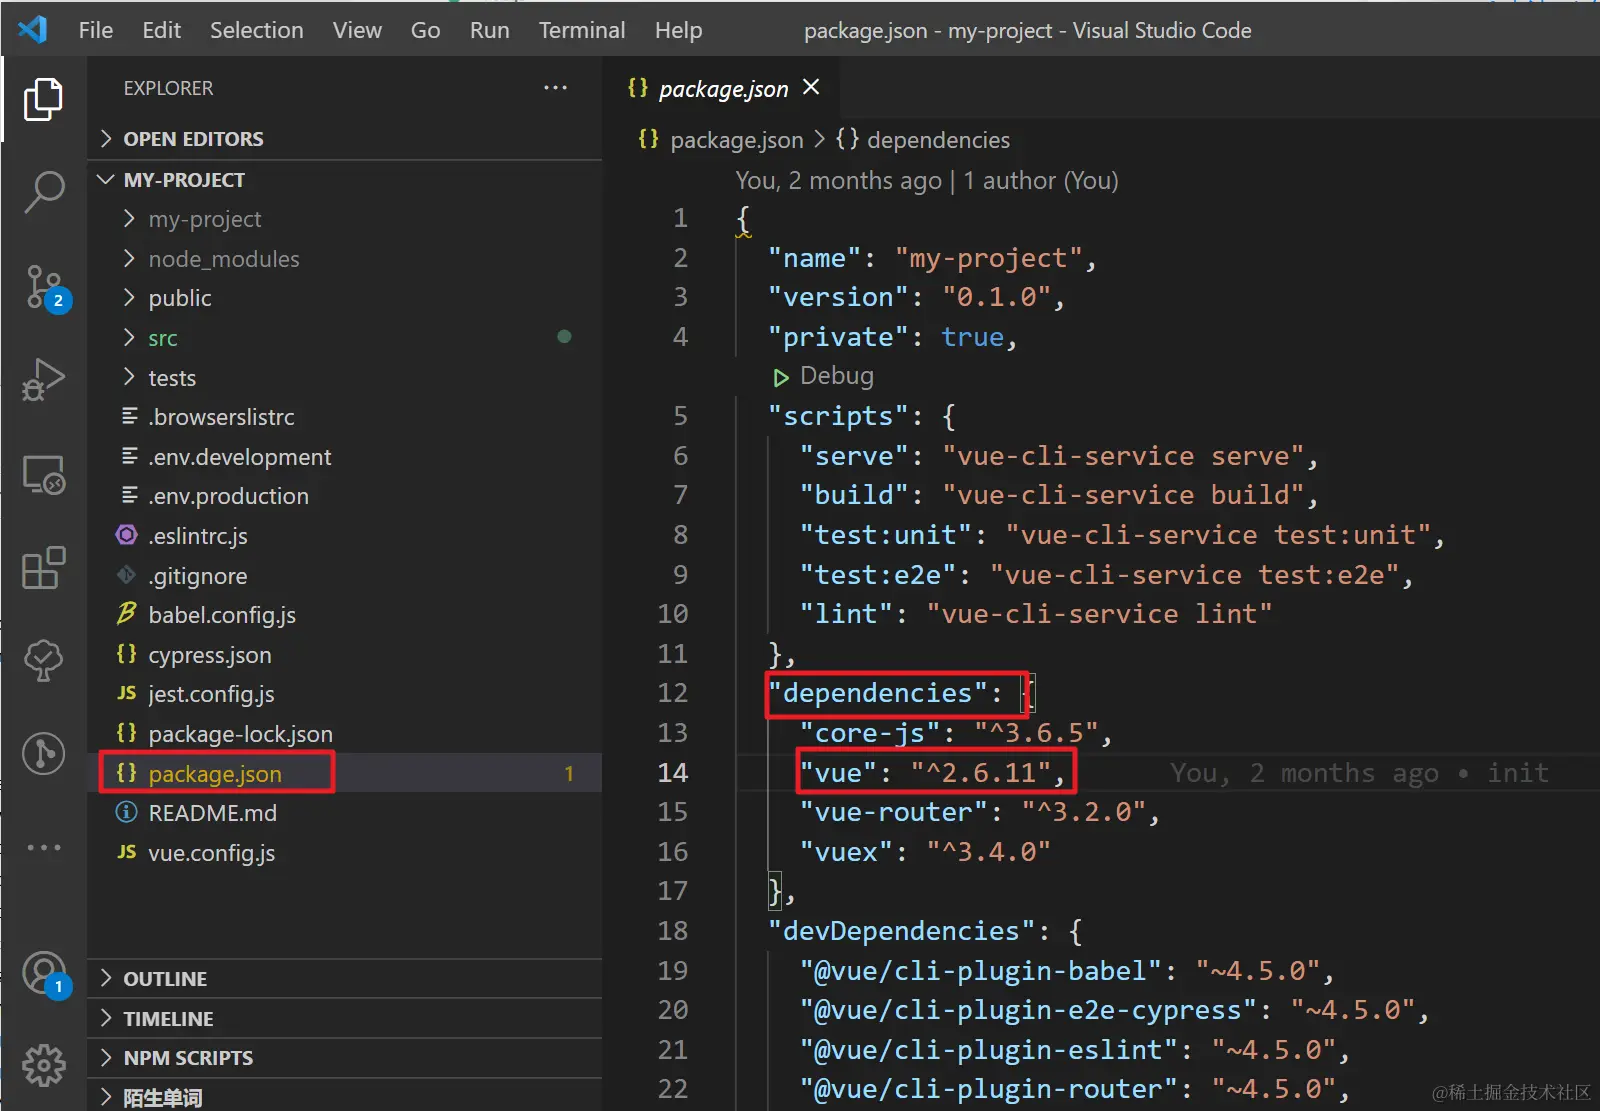Open Explorer views and more actions menu
The height and width of the screenshot is (1111, 1600).
pos(555,88)
